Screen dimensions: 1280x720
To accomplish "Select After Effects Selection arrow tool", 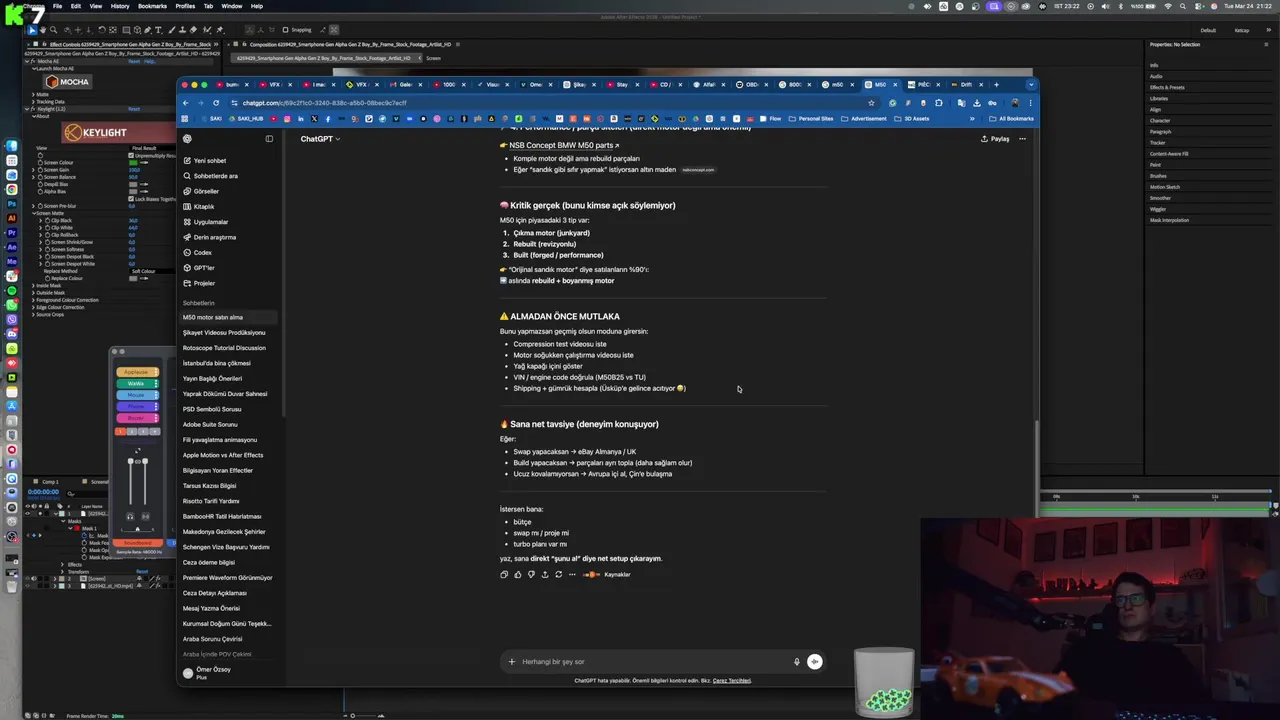I will pos(33,30).
